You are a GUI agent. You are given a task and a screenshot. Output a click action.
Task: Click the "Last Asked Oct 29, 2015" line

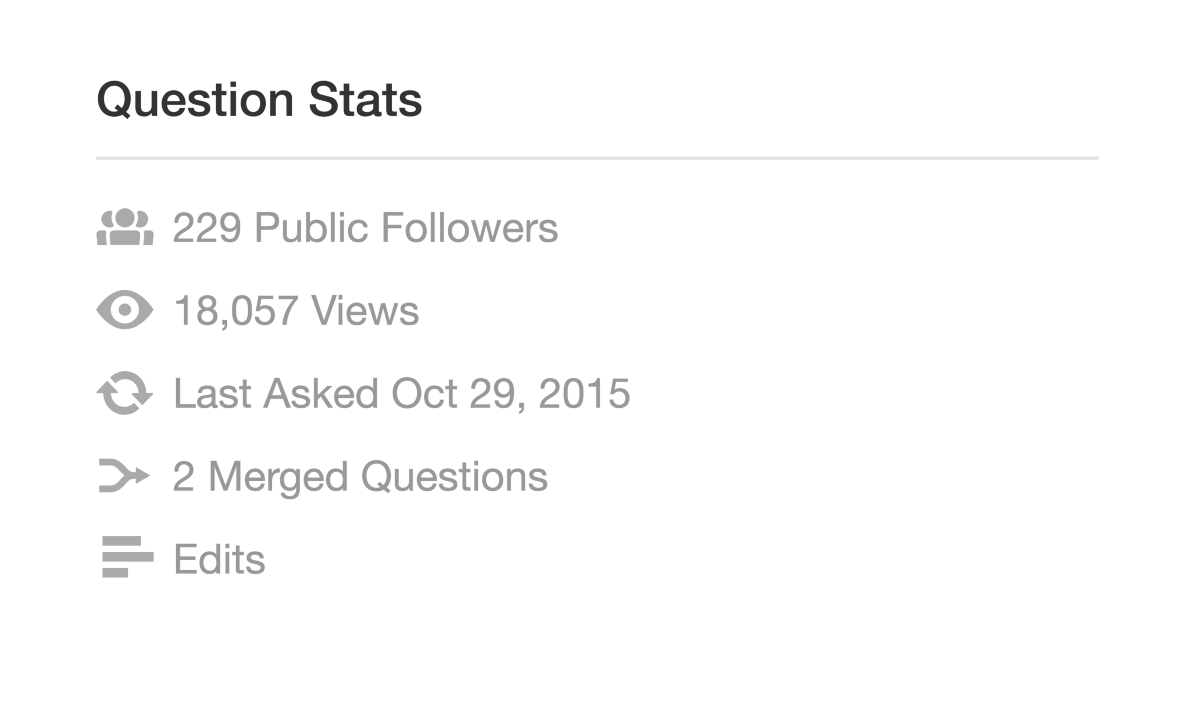401,394
